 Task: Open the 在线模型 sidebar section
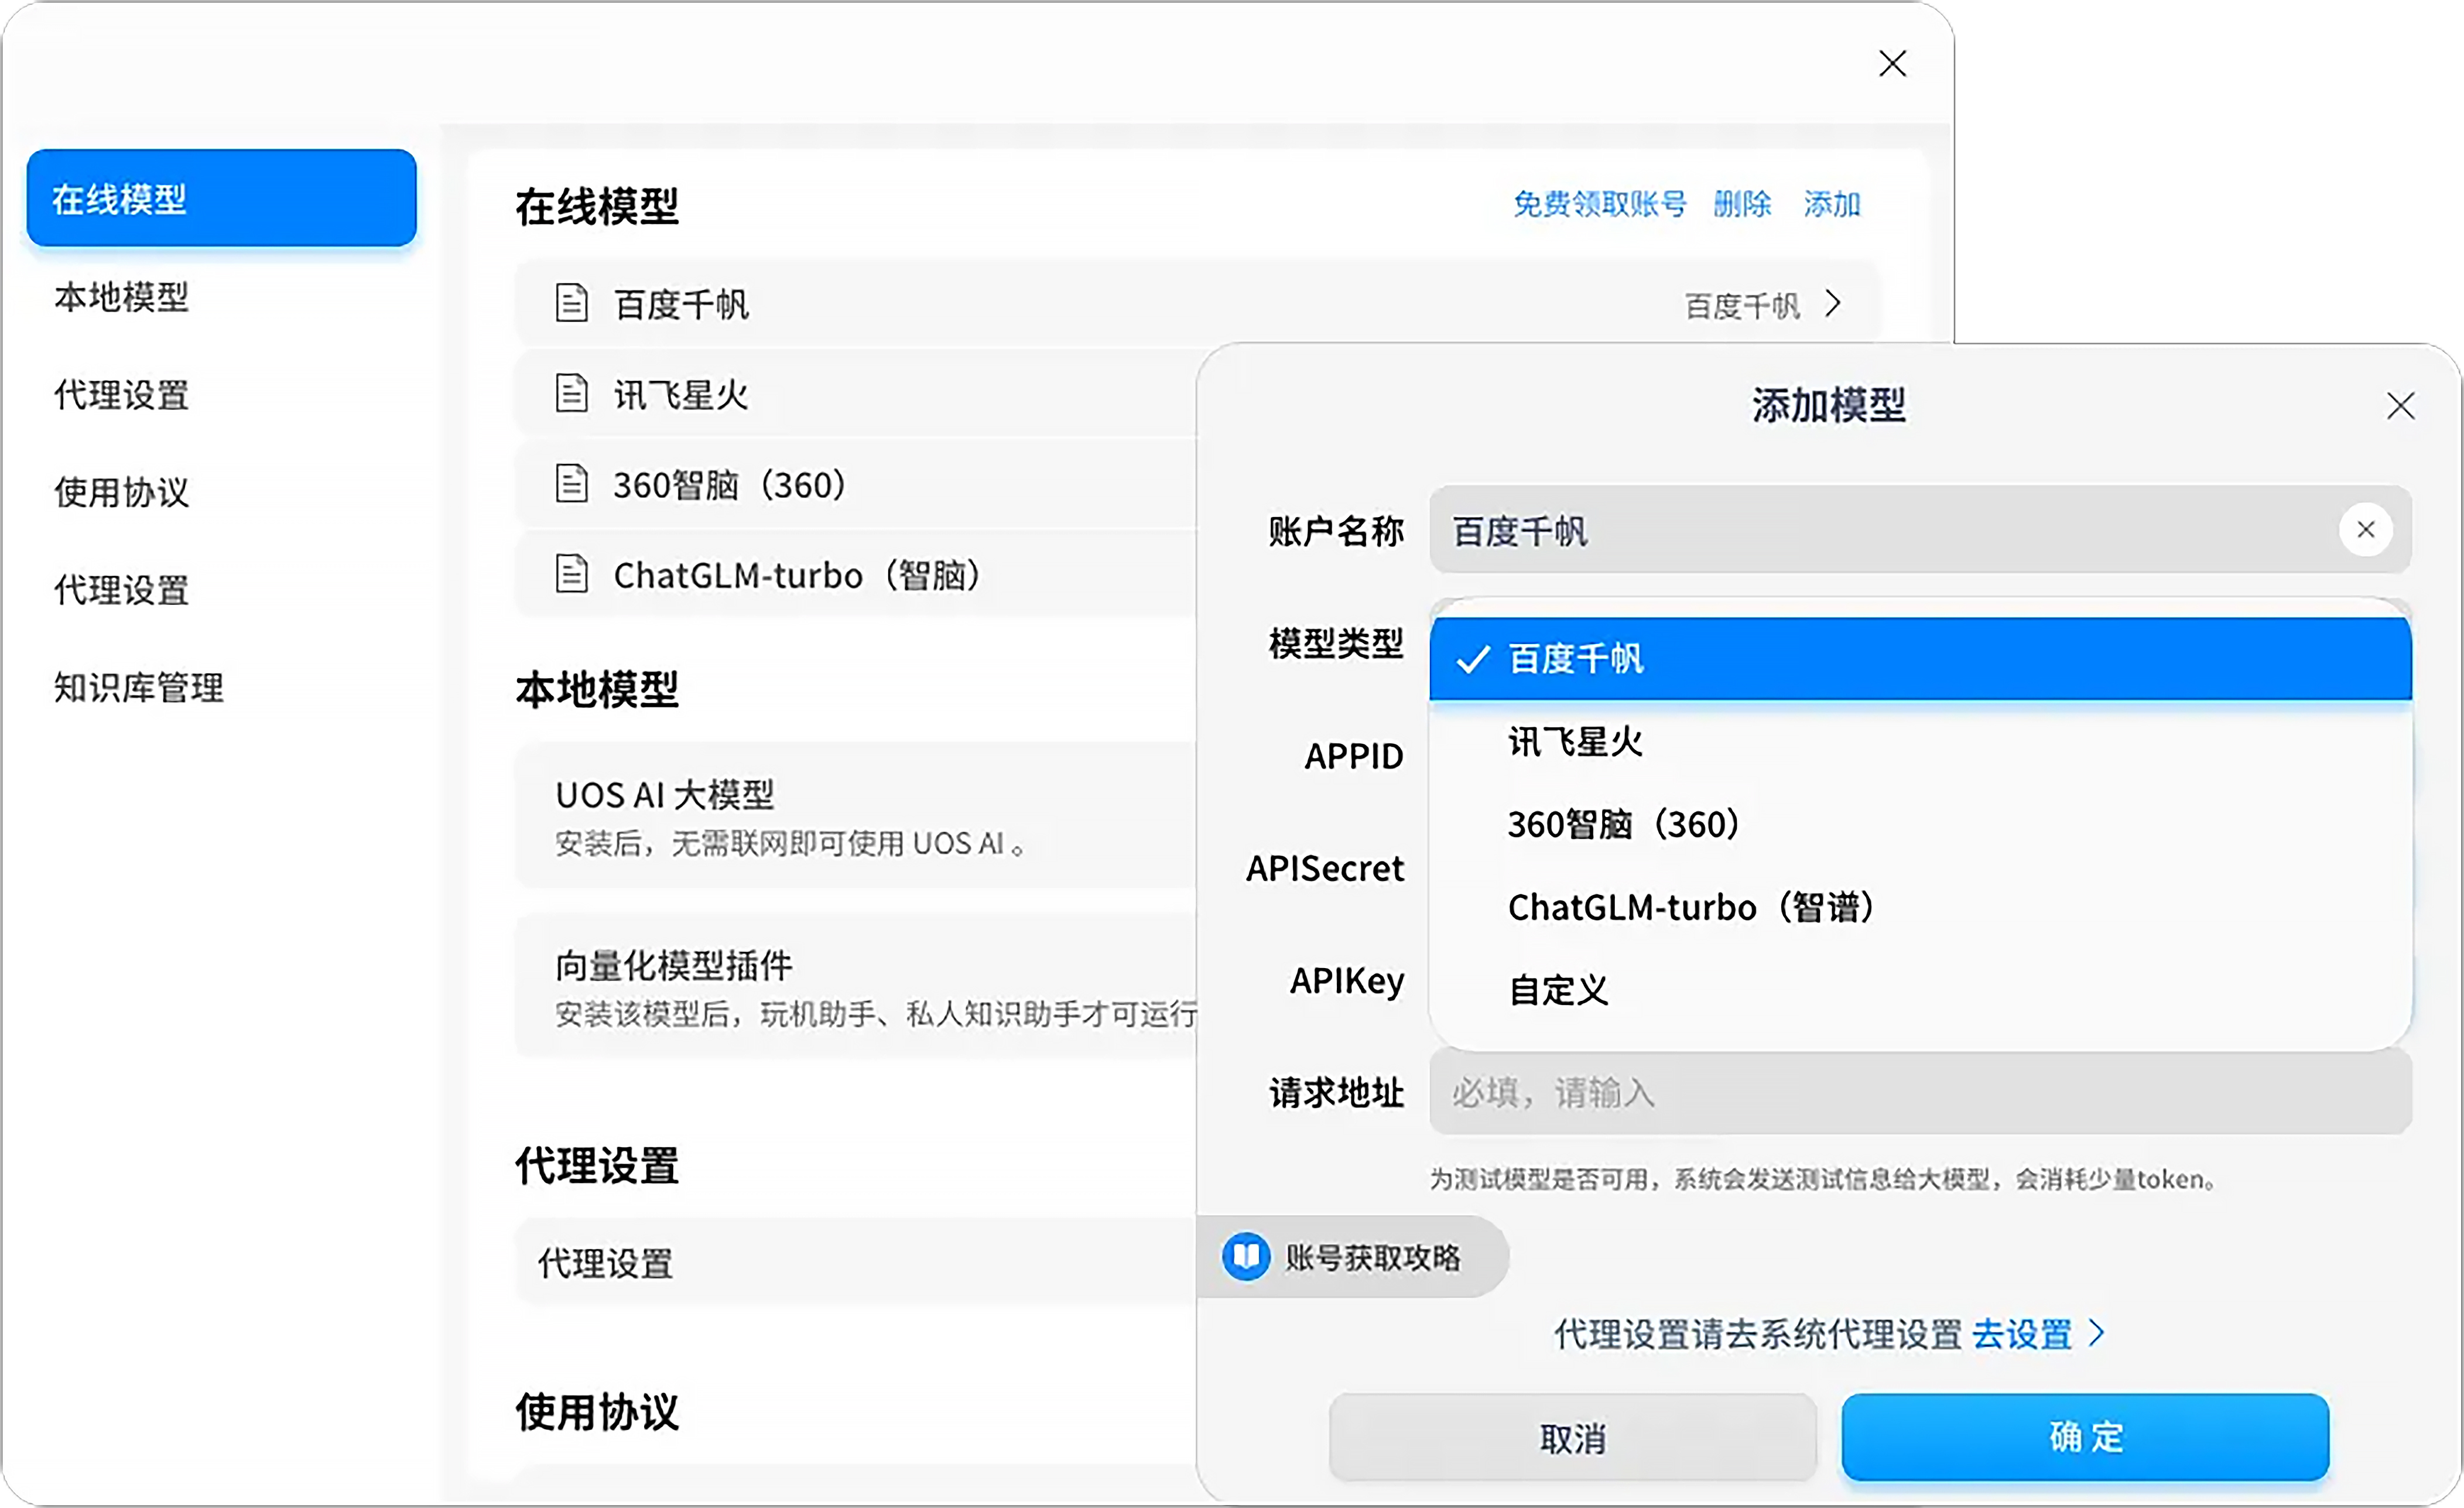(x=221, y=198)
